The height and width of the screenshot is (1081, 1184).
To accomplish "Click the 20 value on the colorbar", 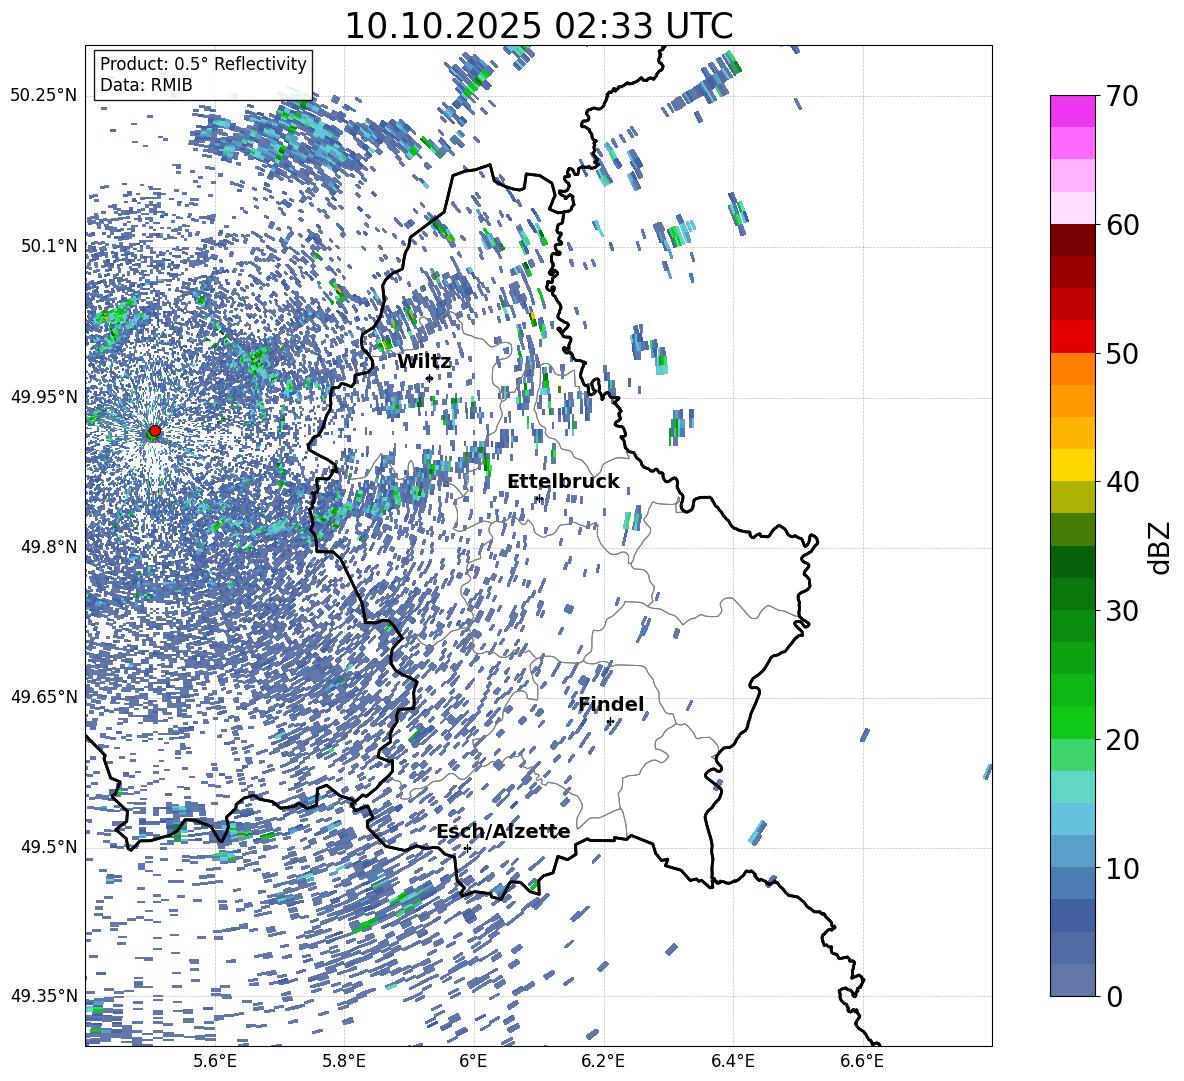I will click(1122, 740).
